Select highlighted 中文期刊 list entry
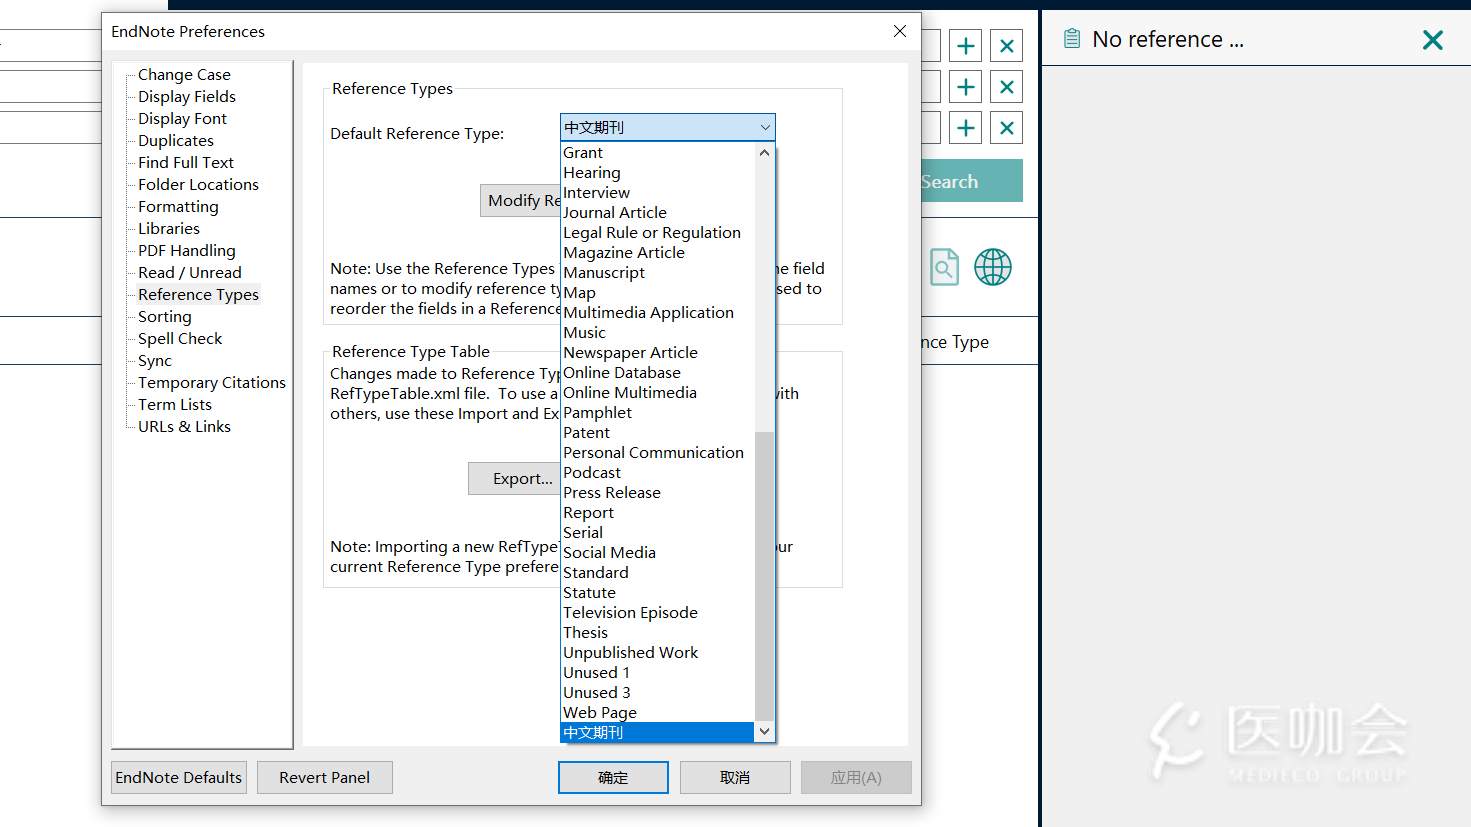Image resolution: width=1471 pixels, height=827 pixels. [x=657, y=733]
